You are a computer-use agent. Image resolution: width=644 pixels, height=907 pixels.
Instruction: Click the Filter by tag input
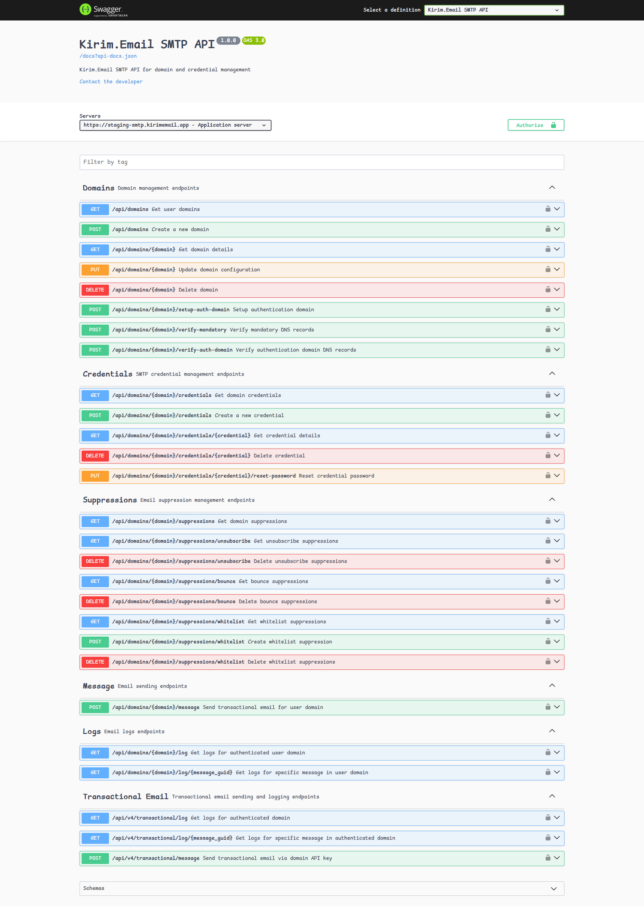coord(322,162)
